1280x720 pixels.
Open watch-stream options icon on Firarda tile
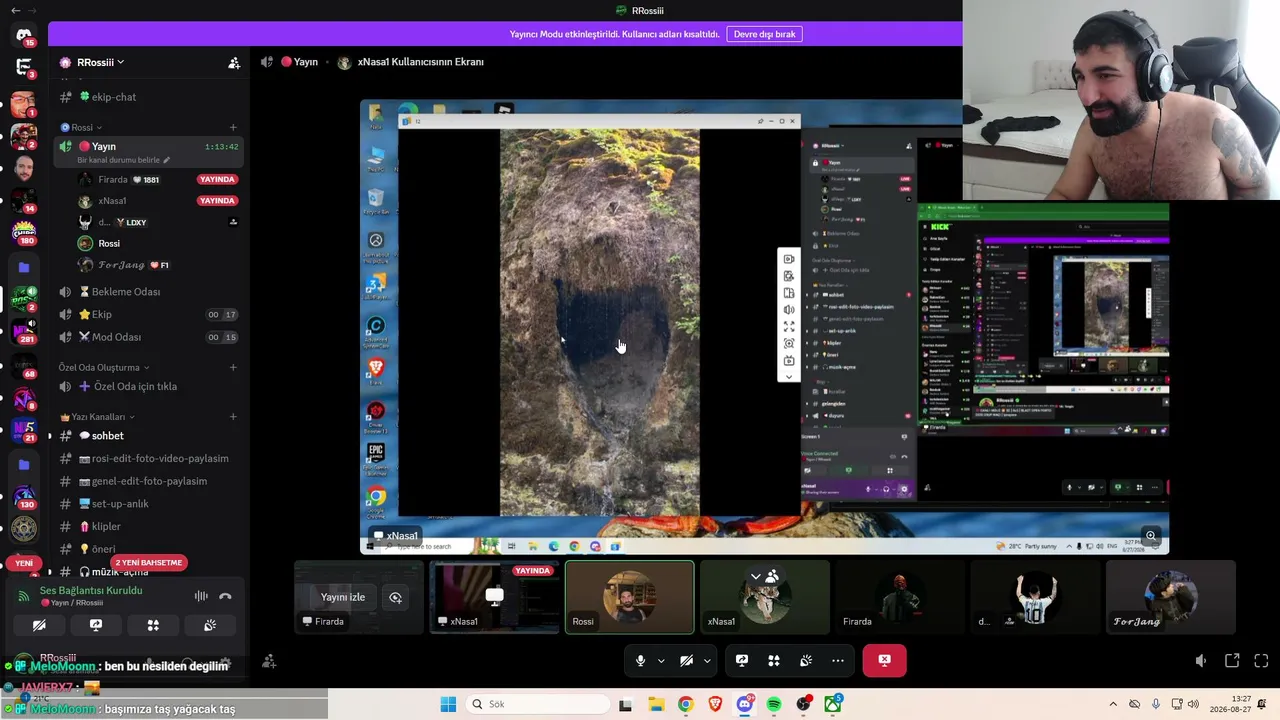click(396, 598)
